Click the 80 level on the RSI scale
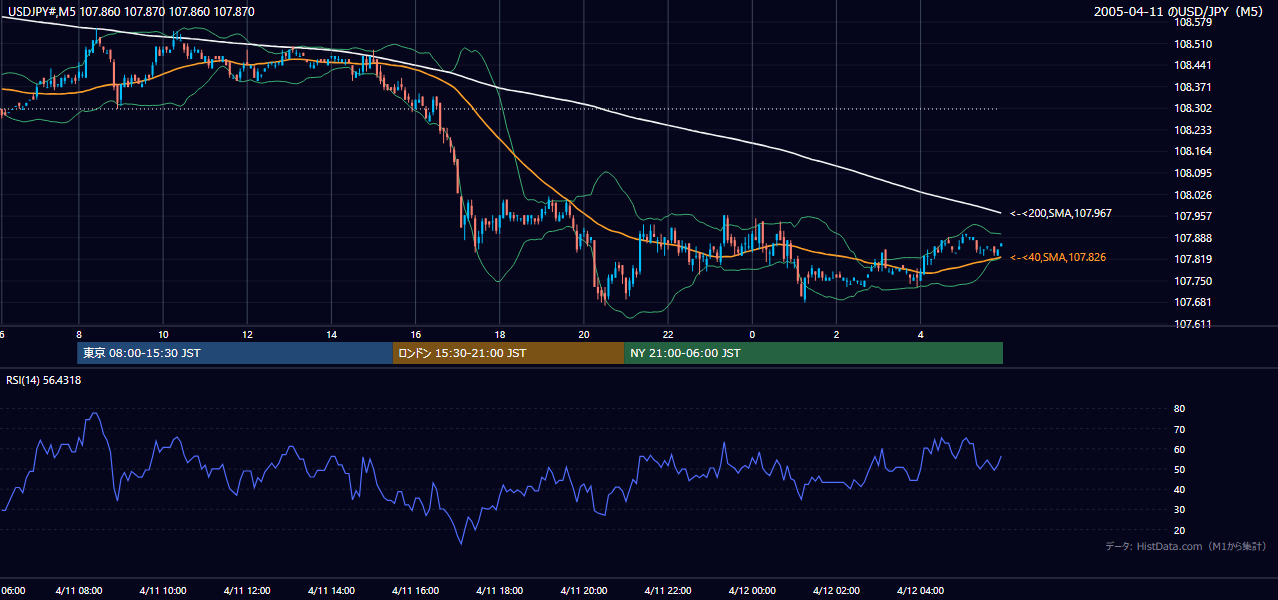Viewport: 1278px width, 600px height. (1179, 409)
